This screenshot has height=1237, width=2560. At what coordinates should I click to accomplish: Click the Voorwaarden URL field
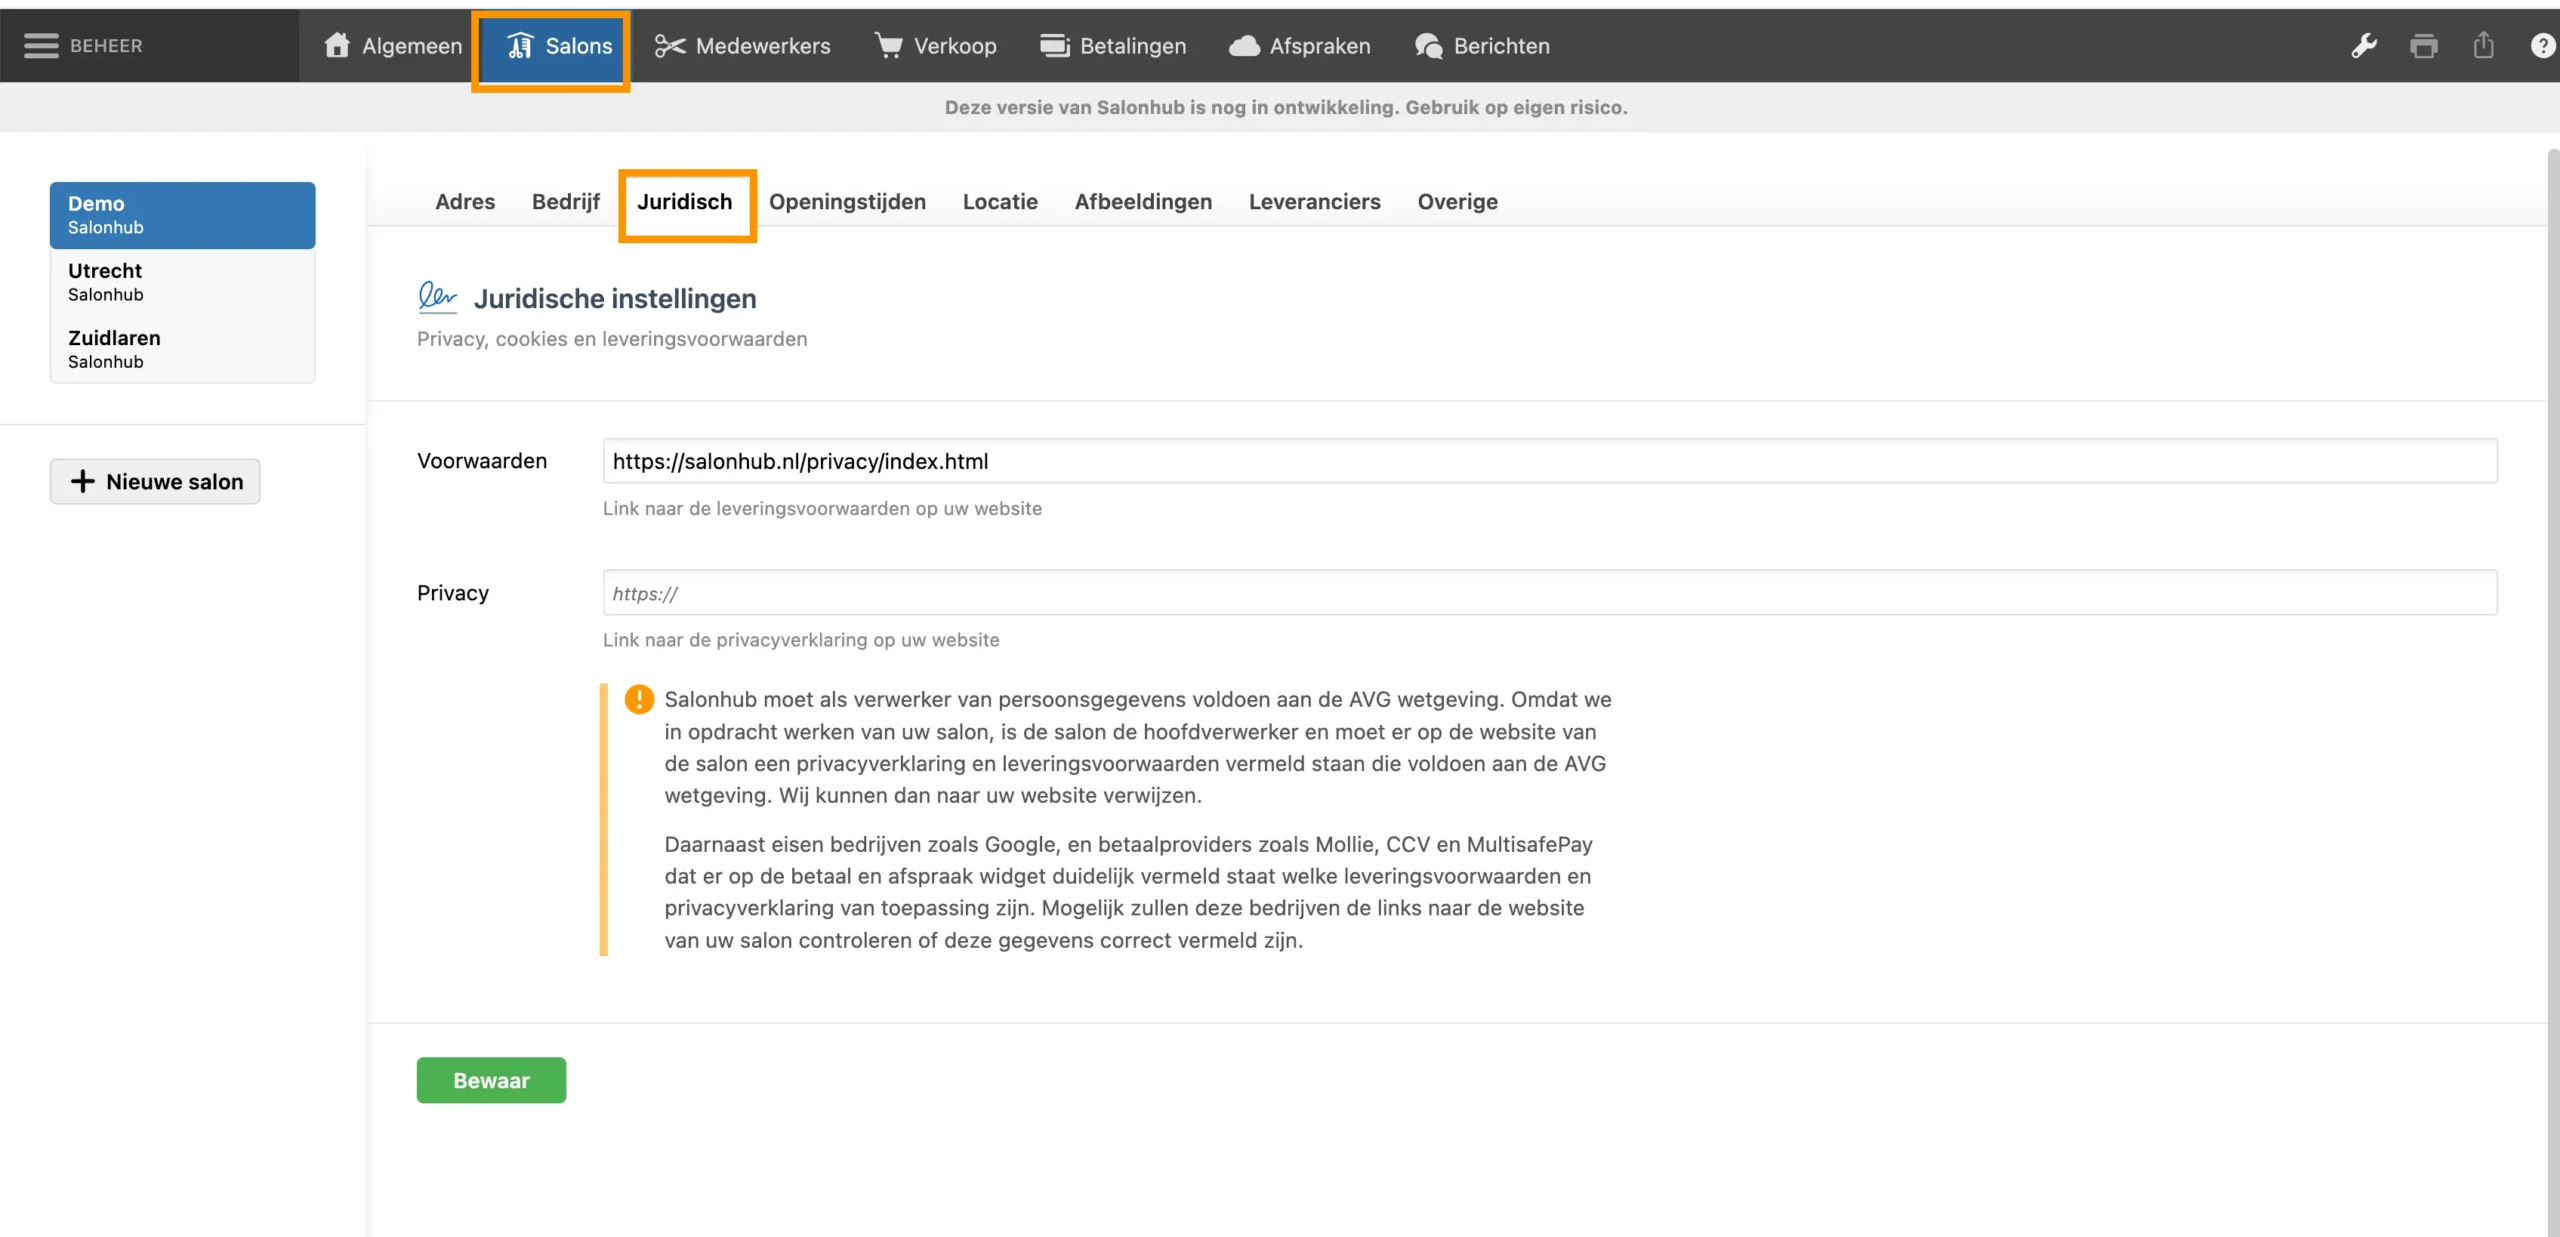click(x=1549, y=461)
